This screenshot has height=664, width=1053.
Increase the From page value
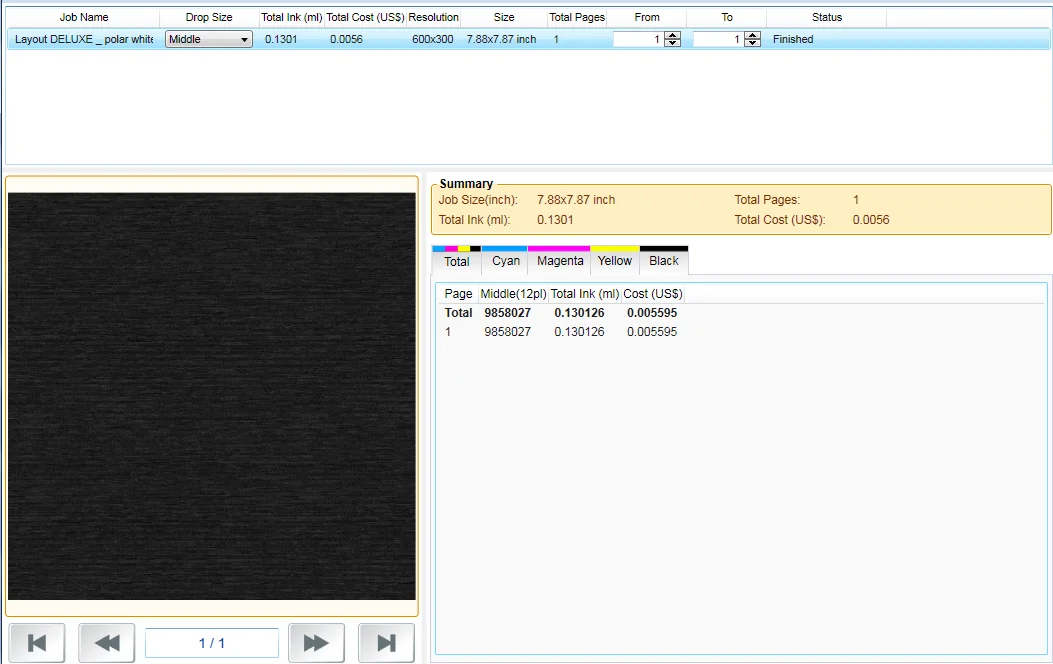pos(672,35)
